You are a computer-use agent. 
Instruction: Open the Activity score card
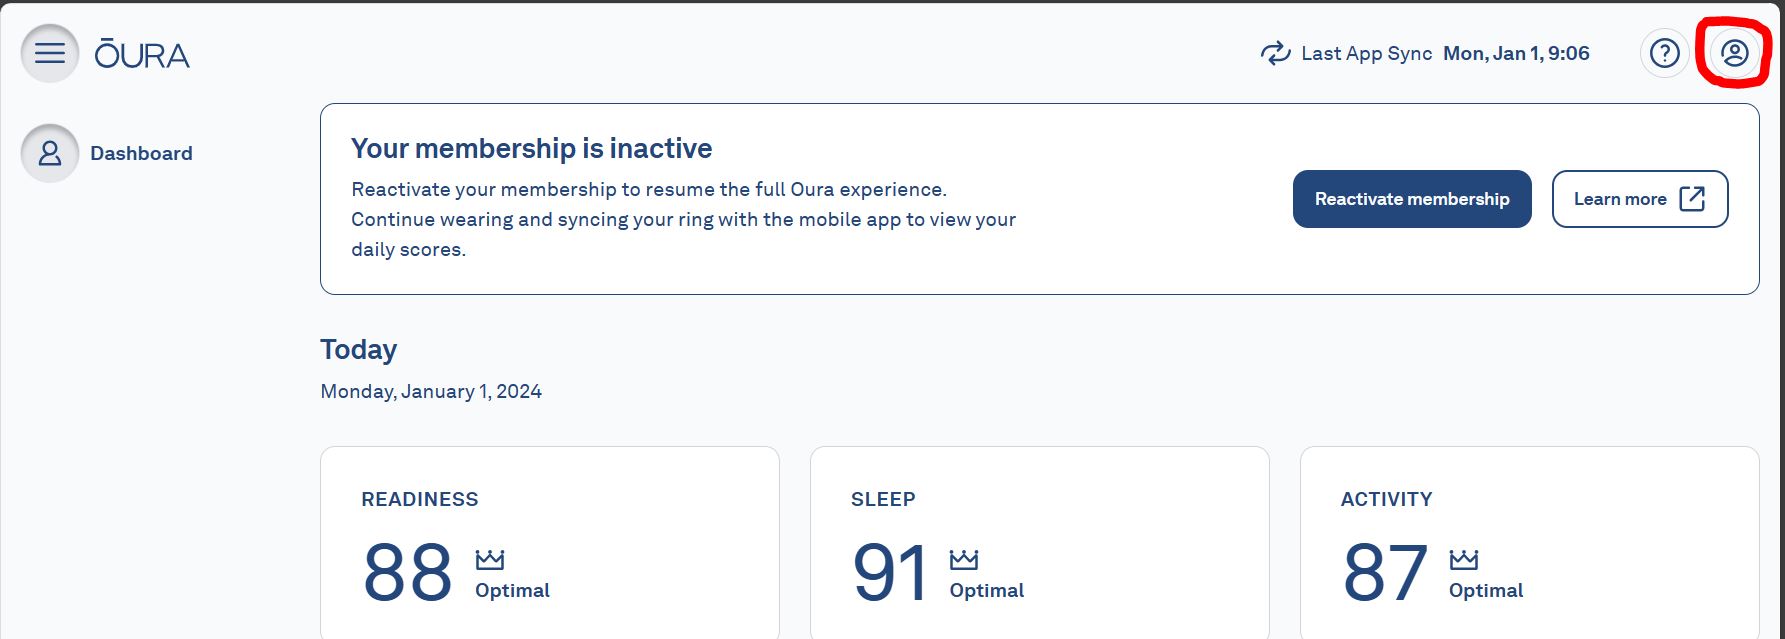[1530, 543]
